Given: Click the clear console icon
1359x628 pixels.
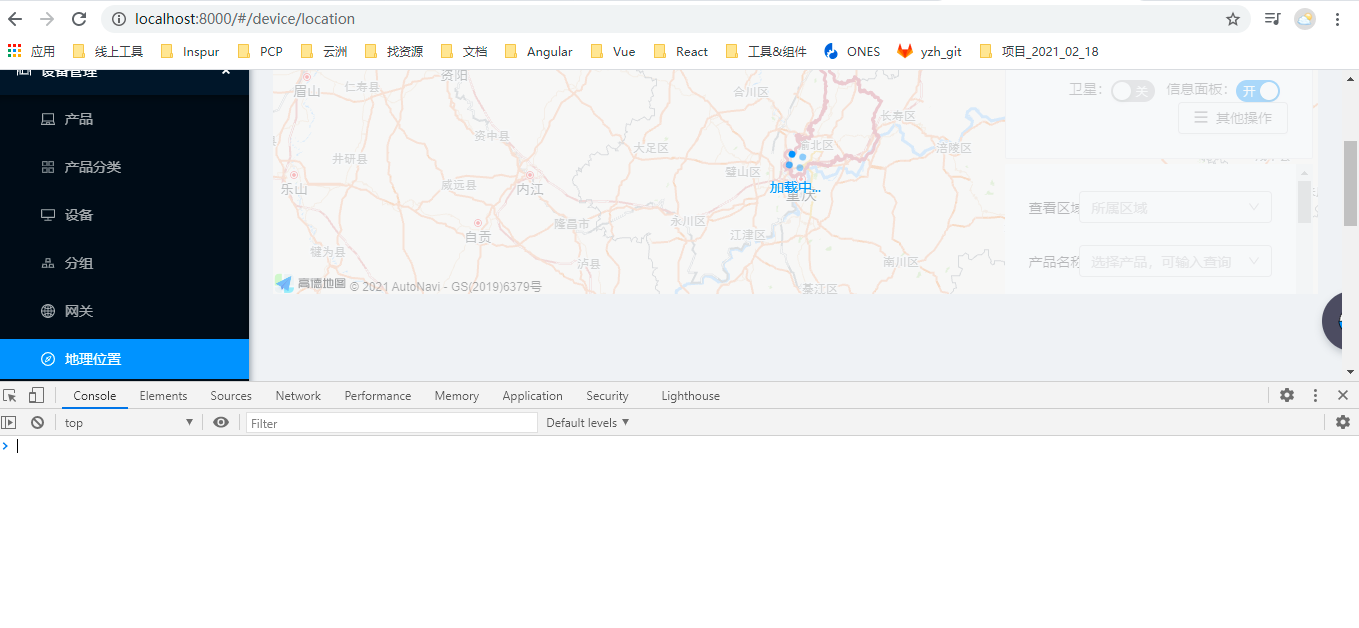Looking at the screenshot, I should point(37,422).
